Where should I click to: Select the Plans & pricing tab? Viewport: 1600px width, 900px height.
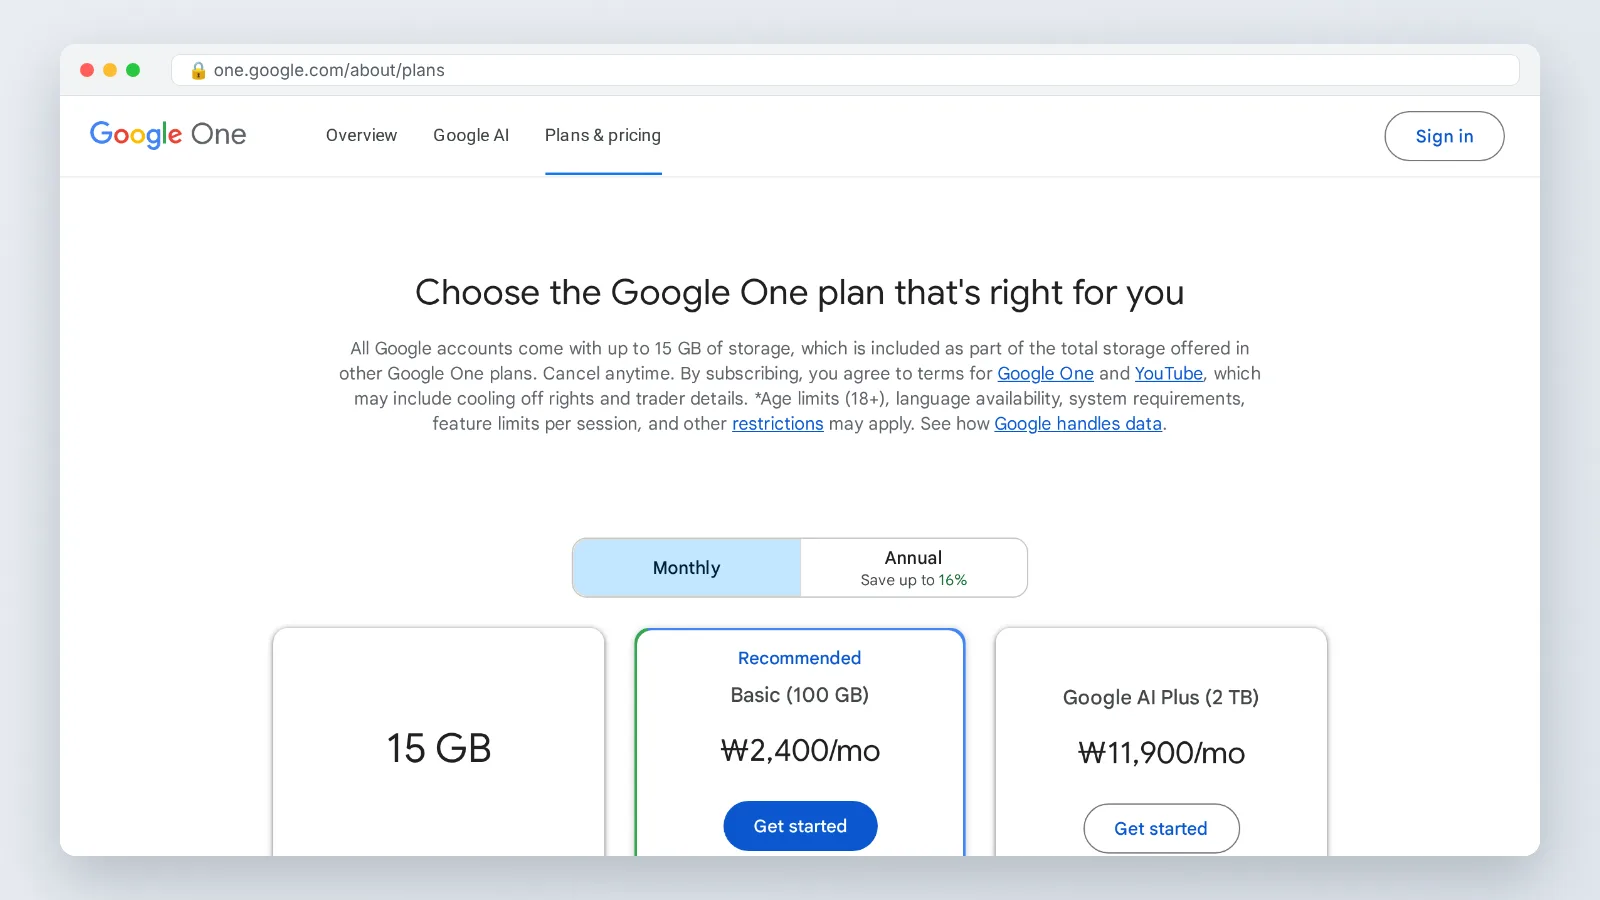tap(603, 135)
